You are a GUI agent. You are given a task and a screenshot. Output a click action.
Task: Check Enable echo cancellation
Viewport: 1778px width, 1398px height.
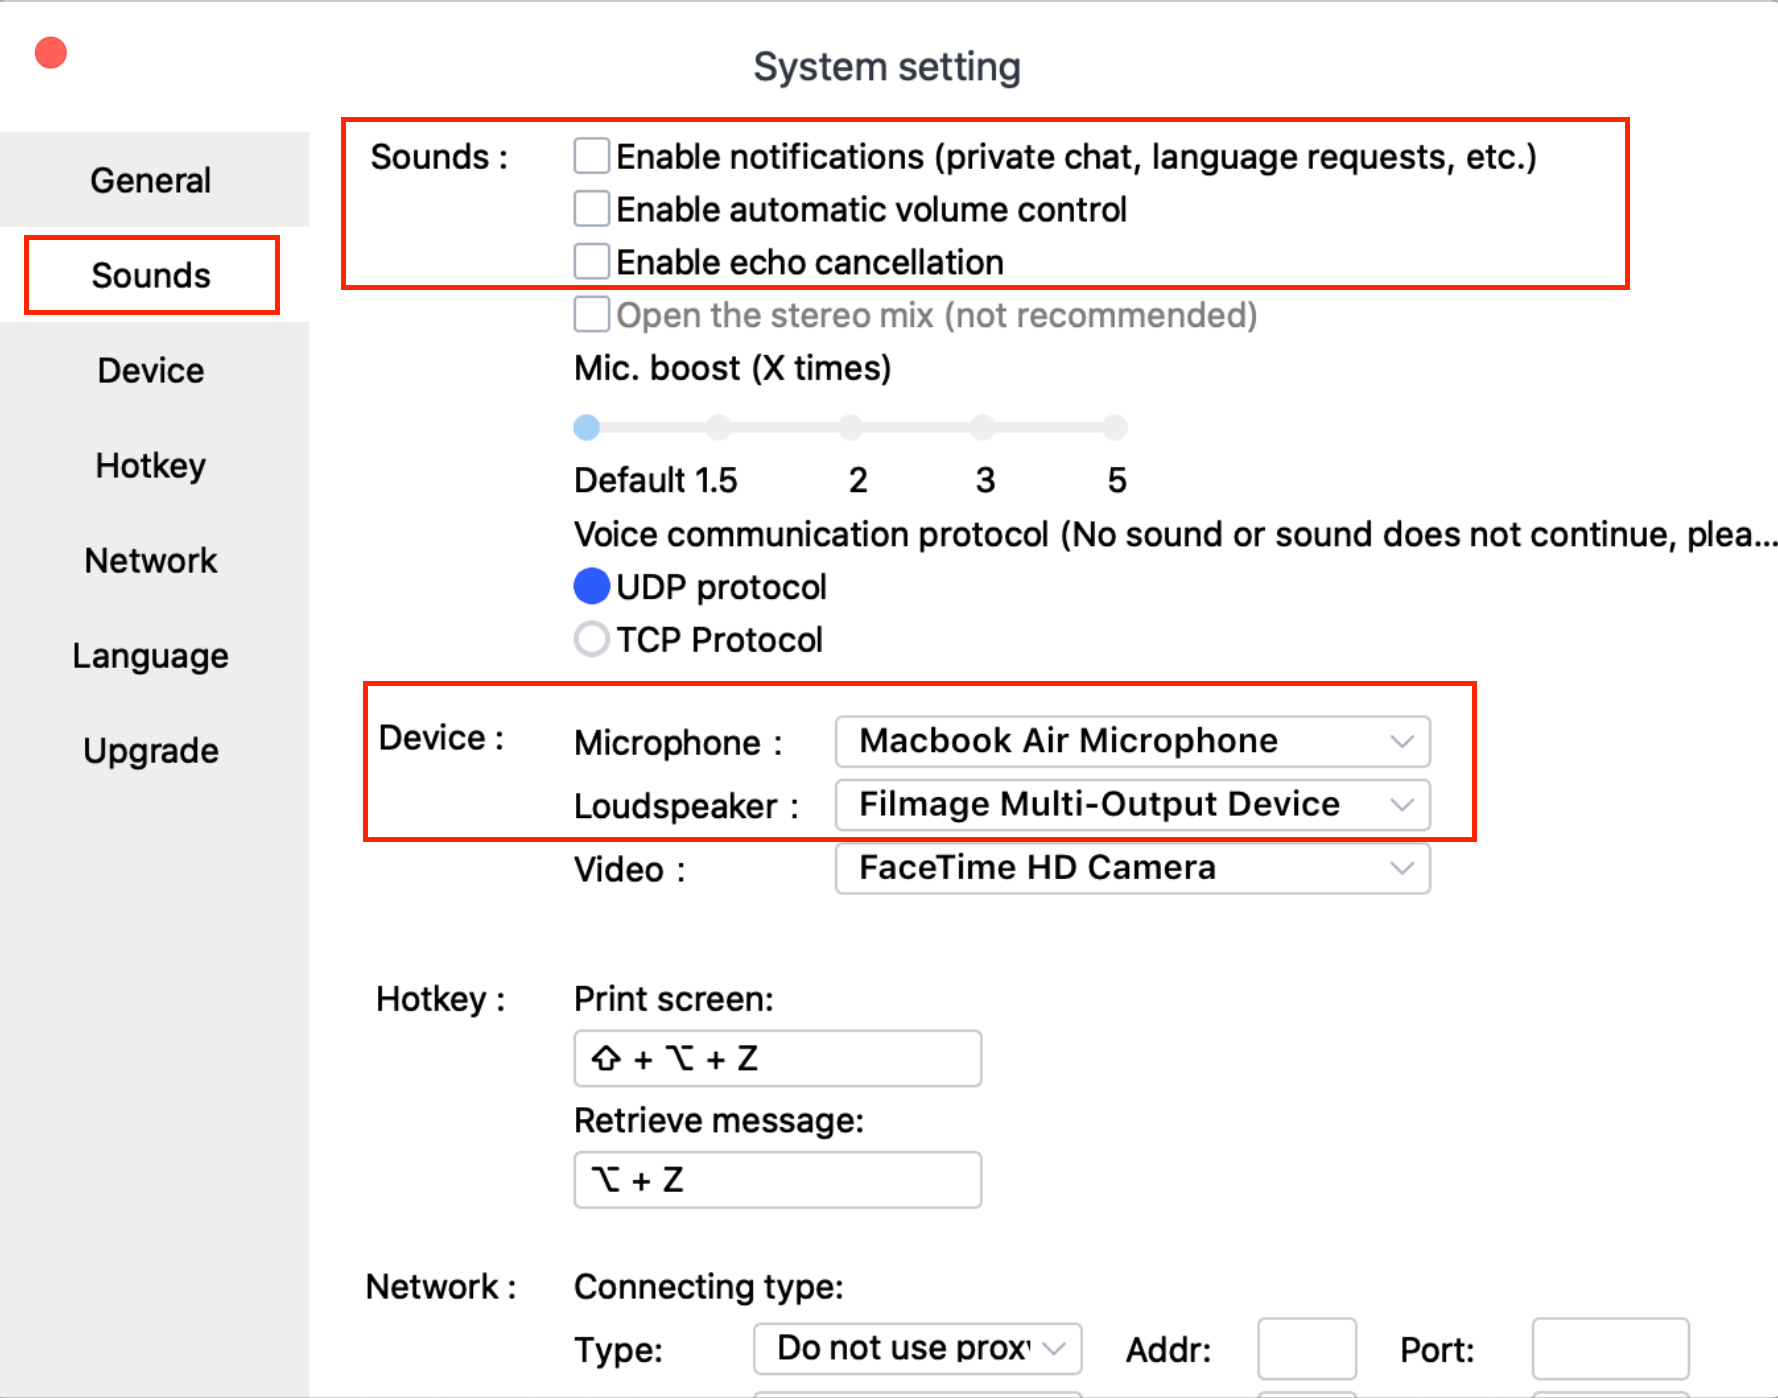[592, 261]
